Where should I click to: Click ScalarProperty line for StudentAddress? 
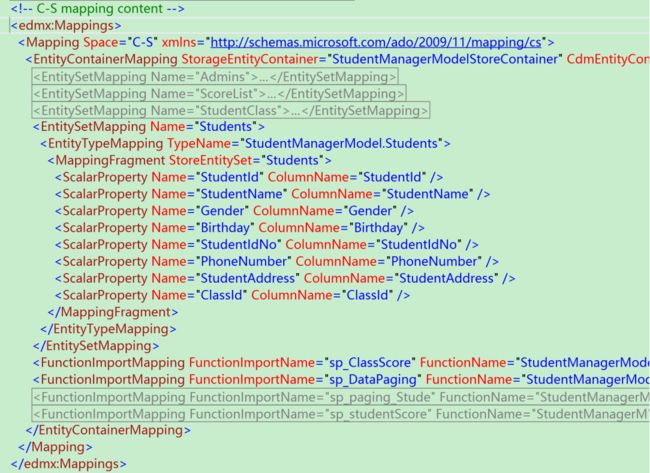point(285,279)
